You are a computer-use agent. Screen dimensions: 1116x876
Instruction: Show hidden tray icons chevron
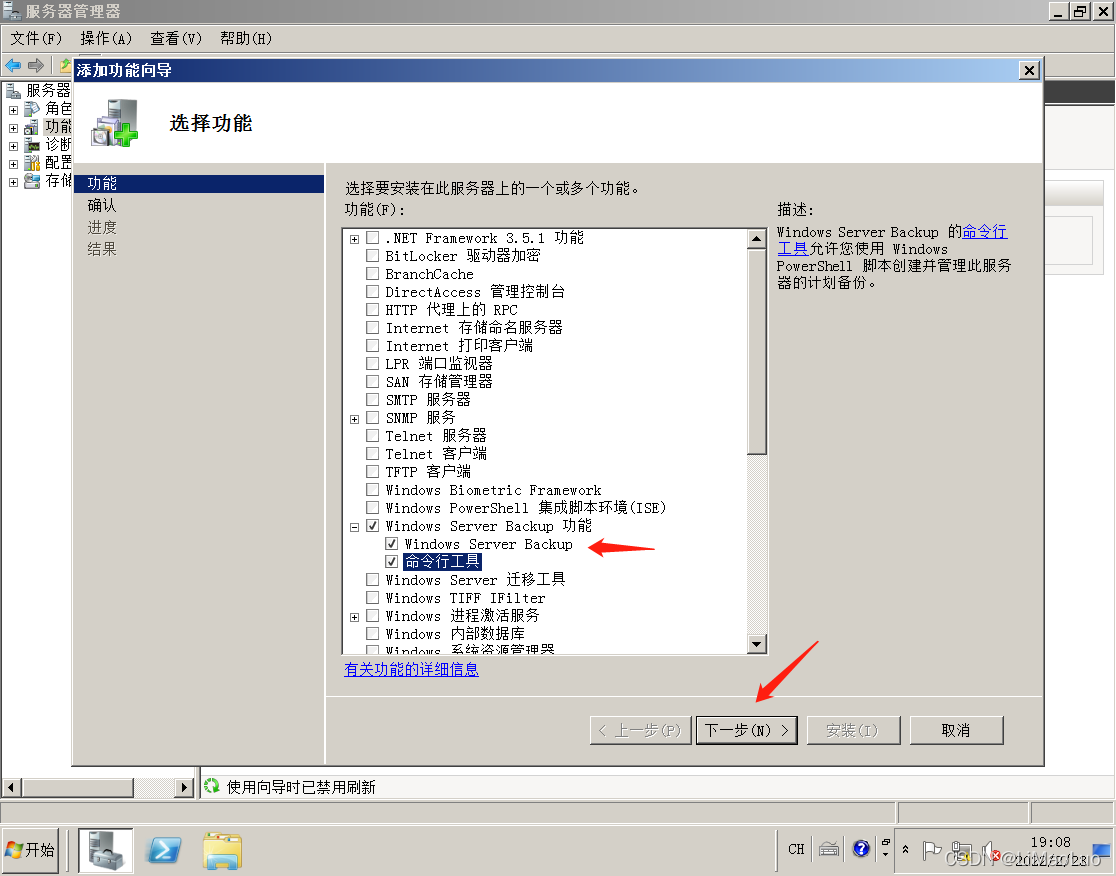tap(905, 849)
